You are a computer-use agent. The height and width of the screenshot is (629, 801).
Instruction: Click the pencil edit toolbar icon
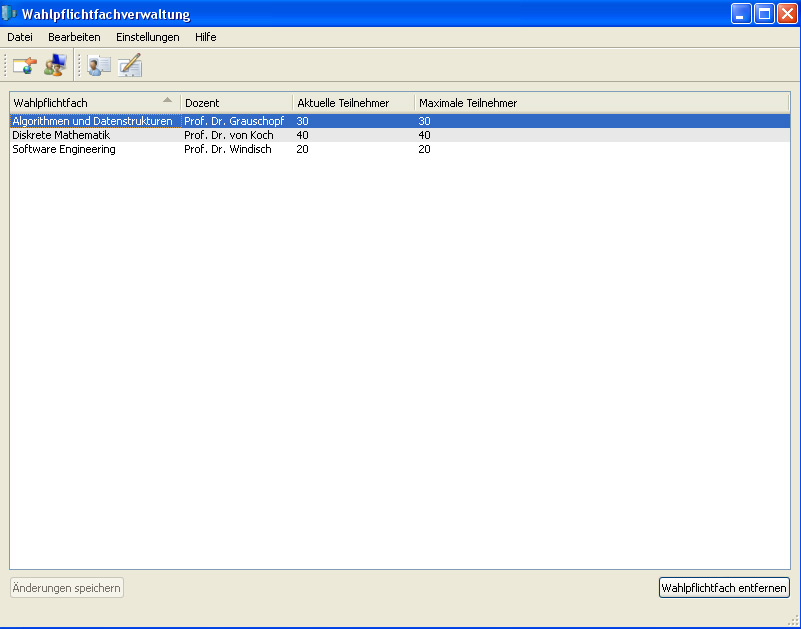tap(130, 66)
